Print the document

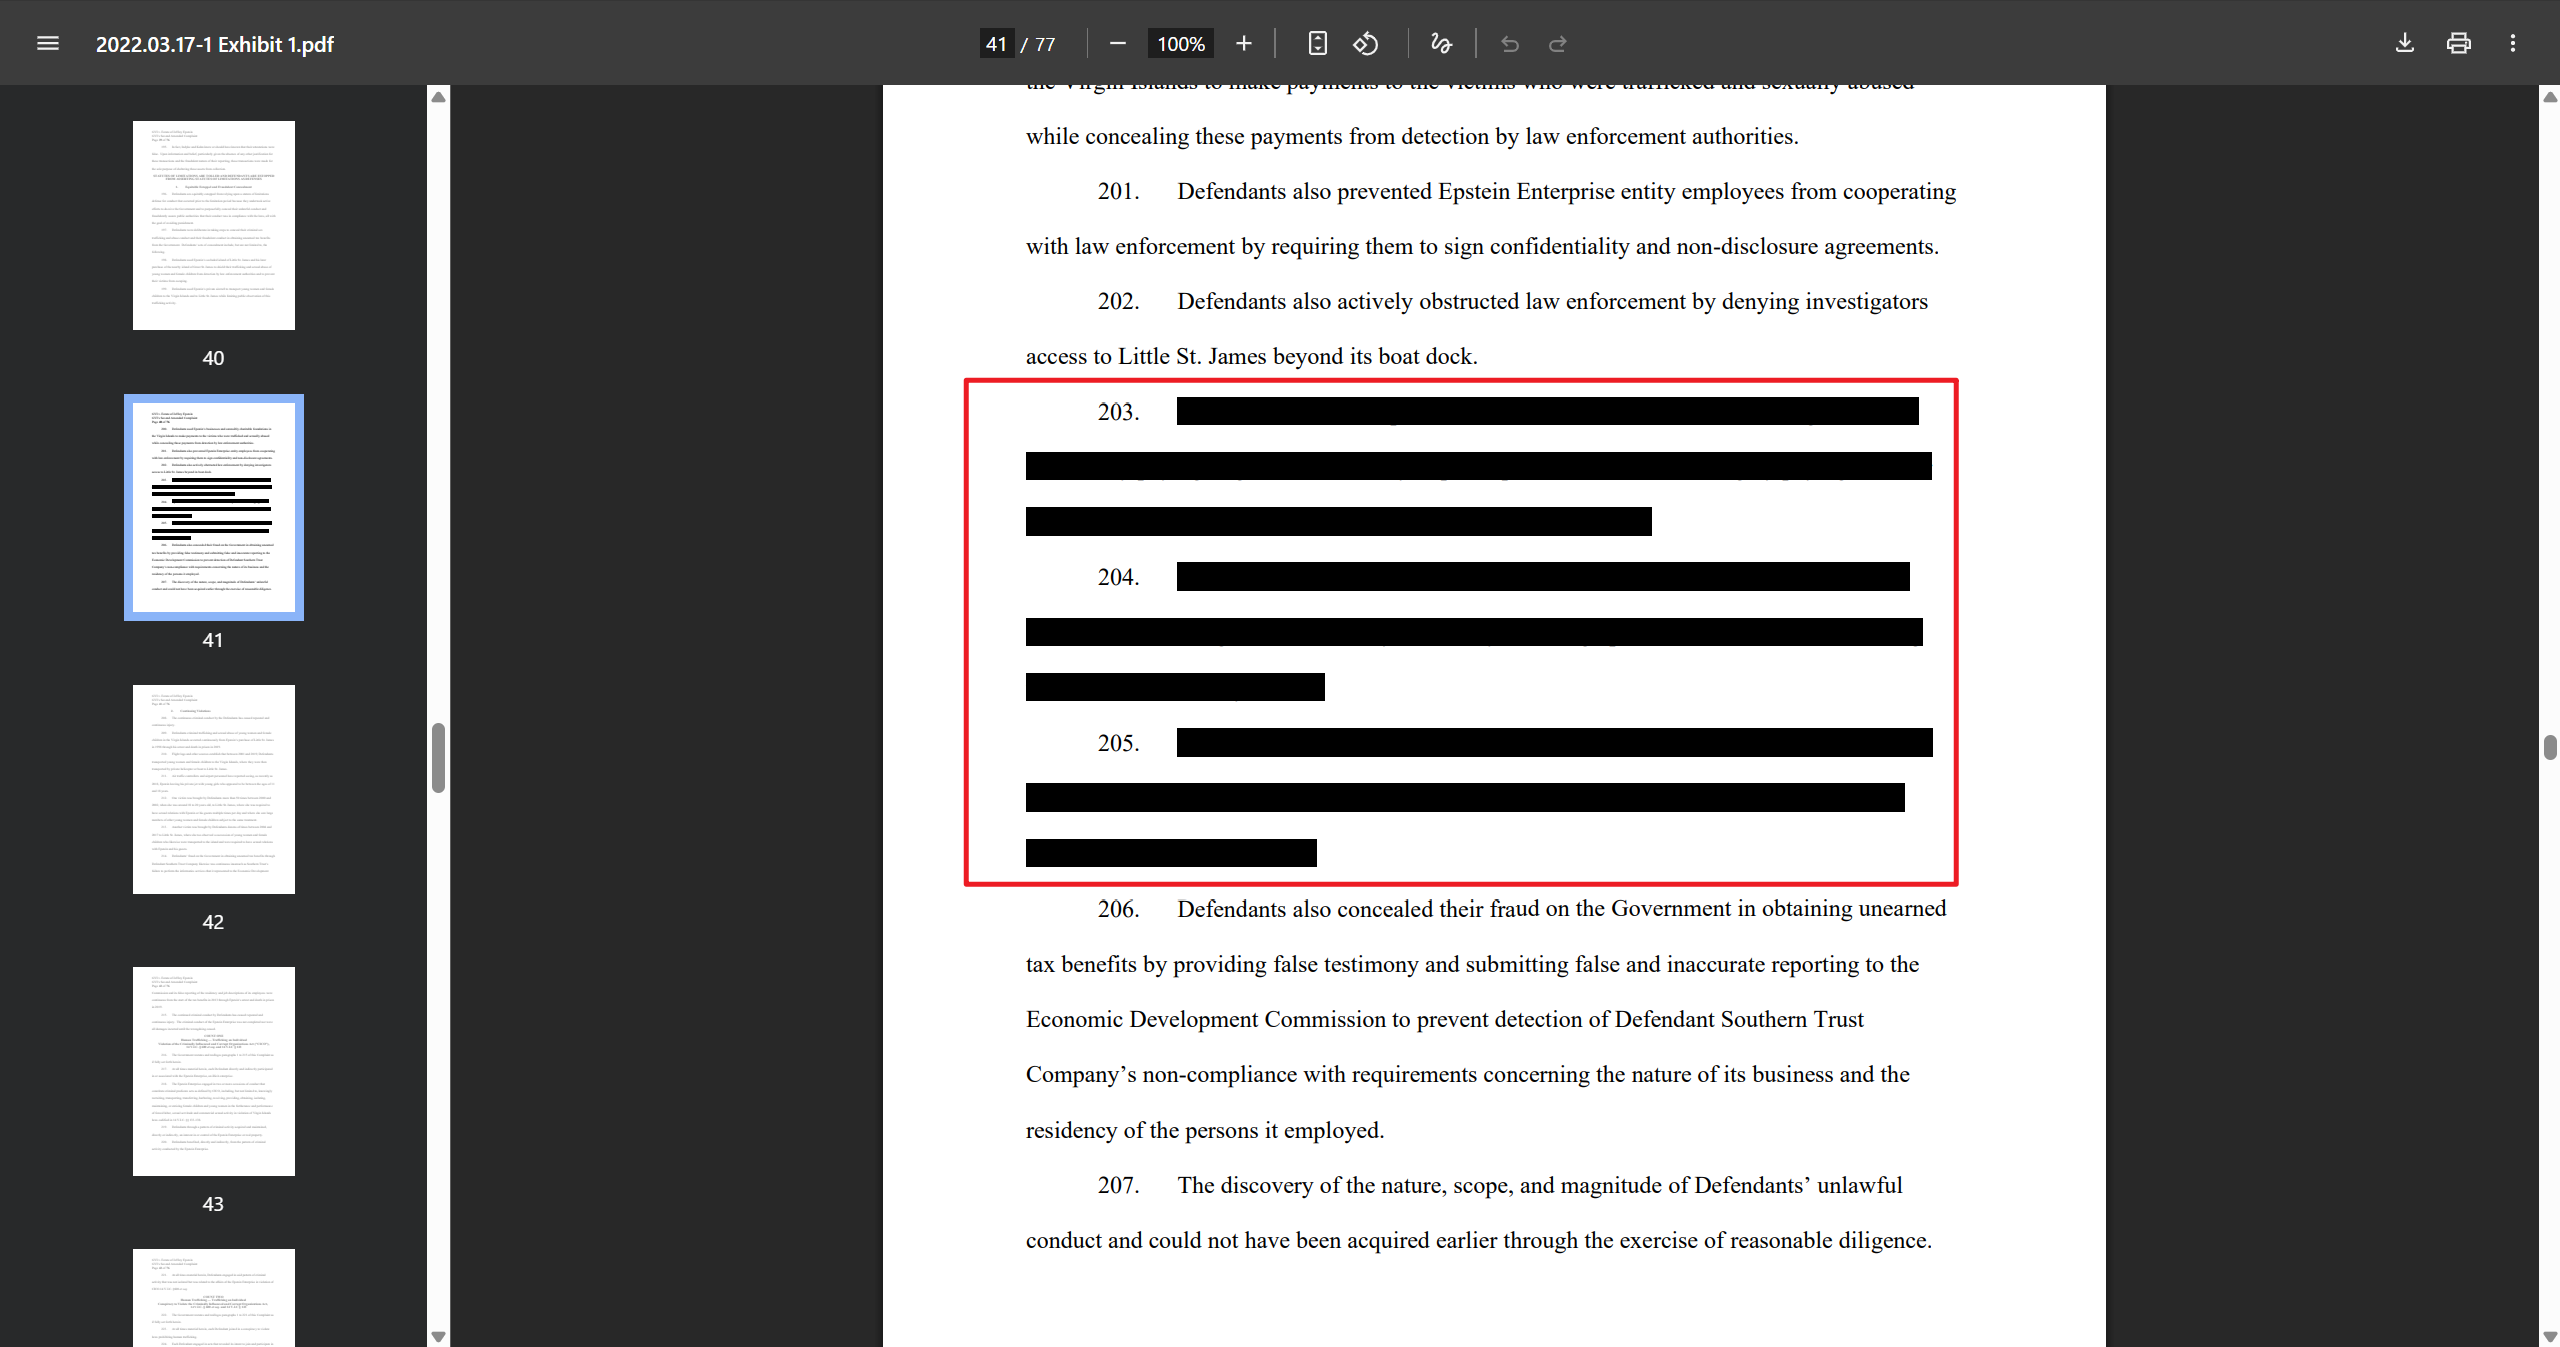[x=2459, y=43]
